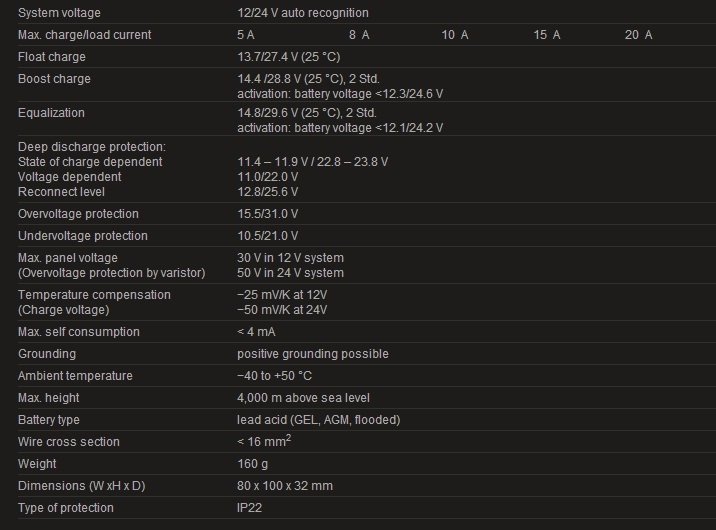The height and width of the screenshot is (530, 716).
Task: Select the 5 A current value
Action: 246,35
